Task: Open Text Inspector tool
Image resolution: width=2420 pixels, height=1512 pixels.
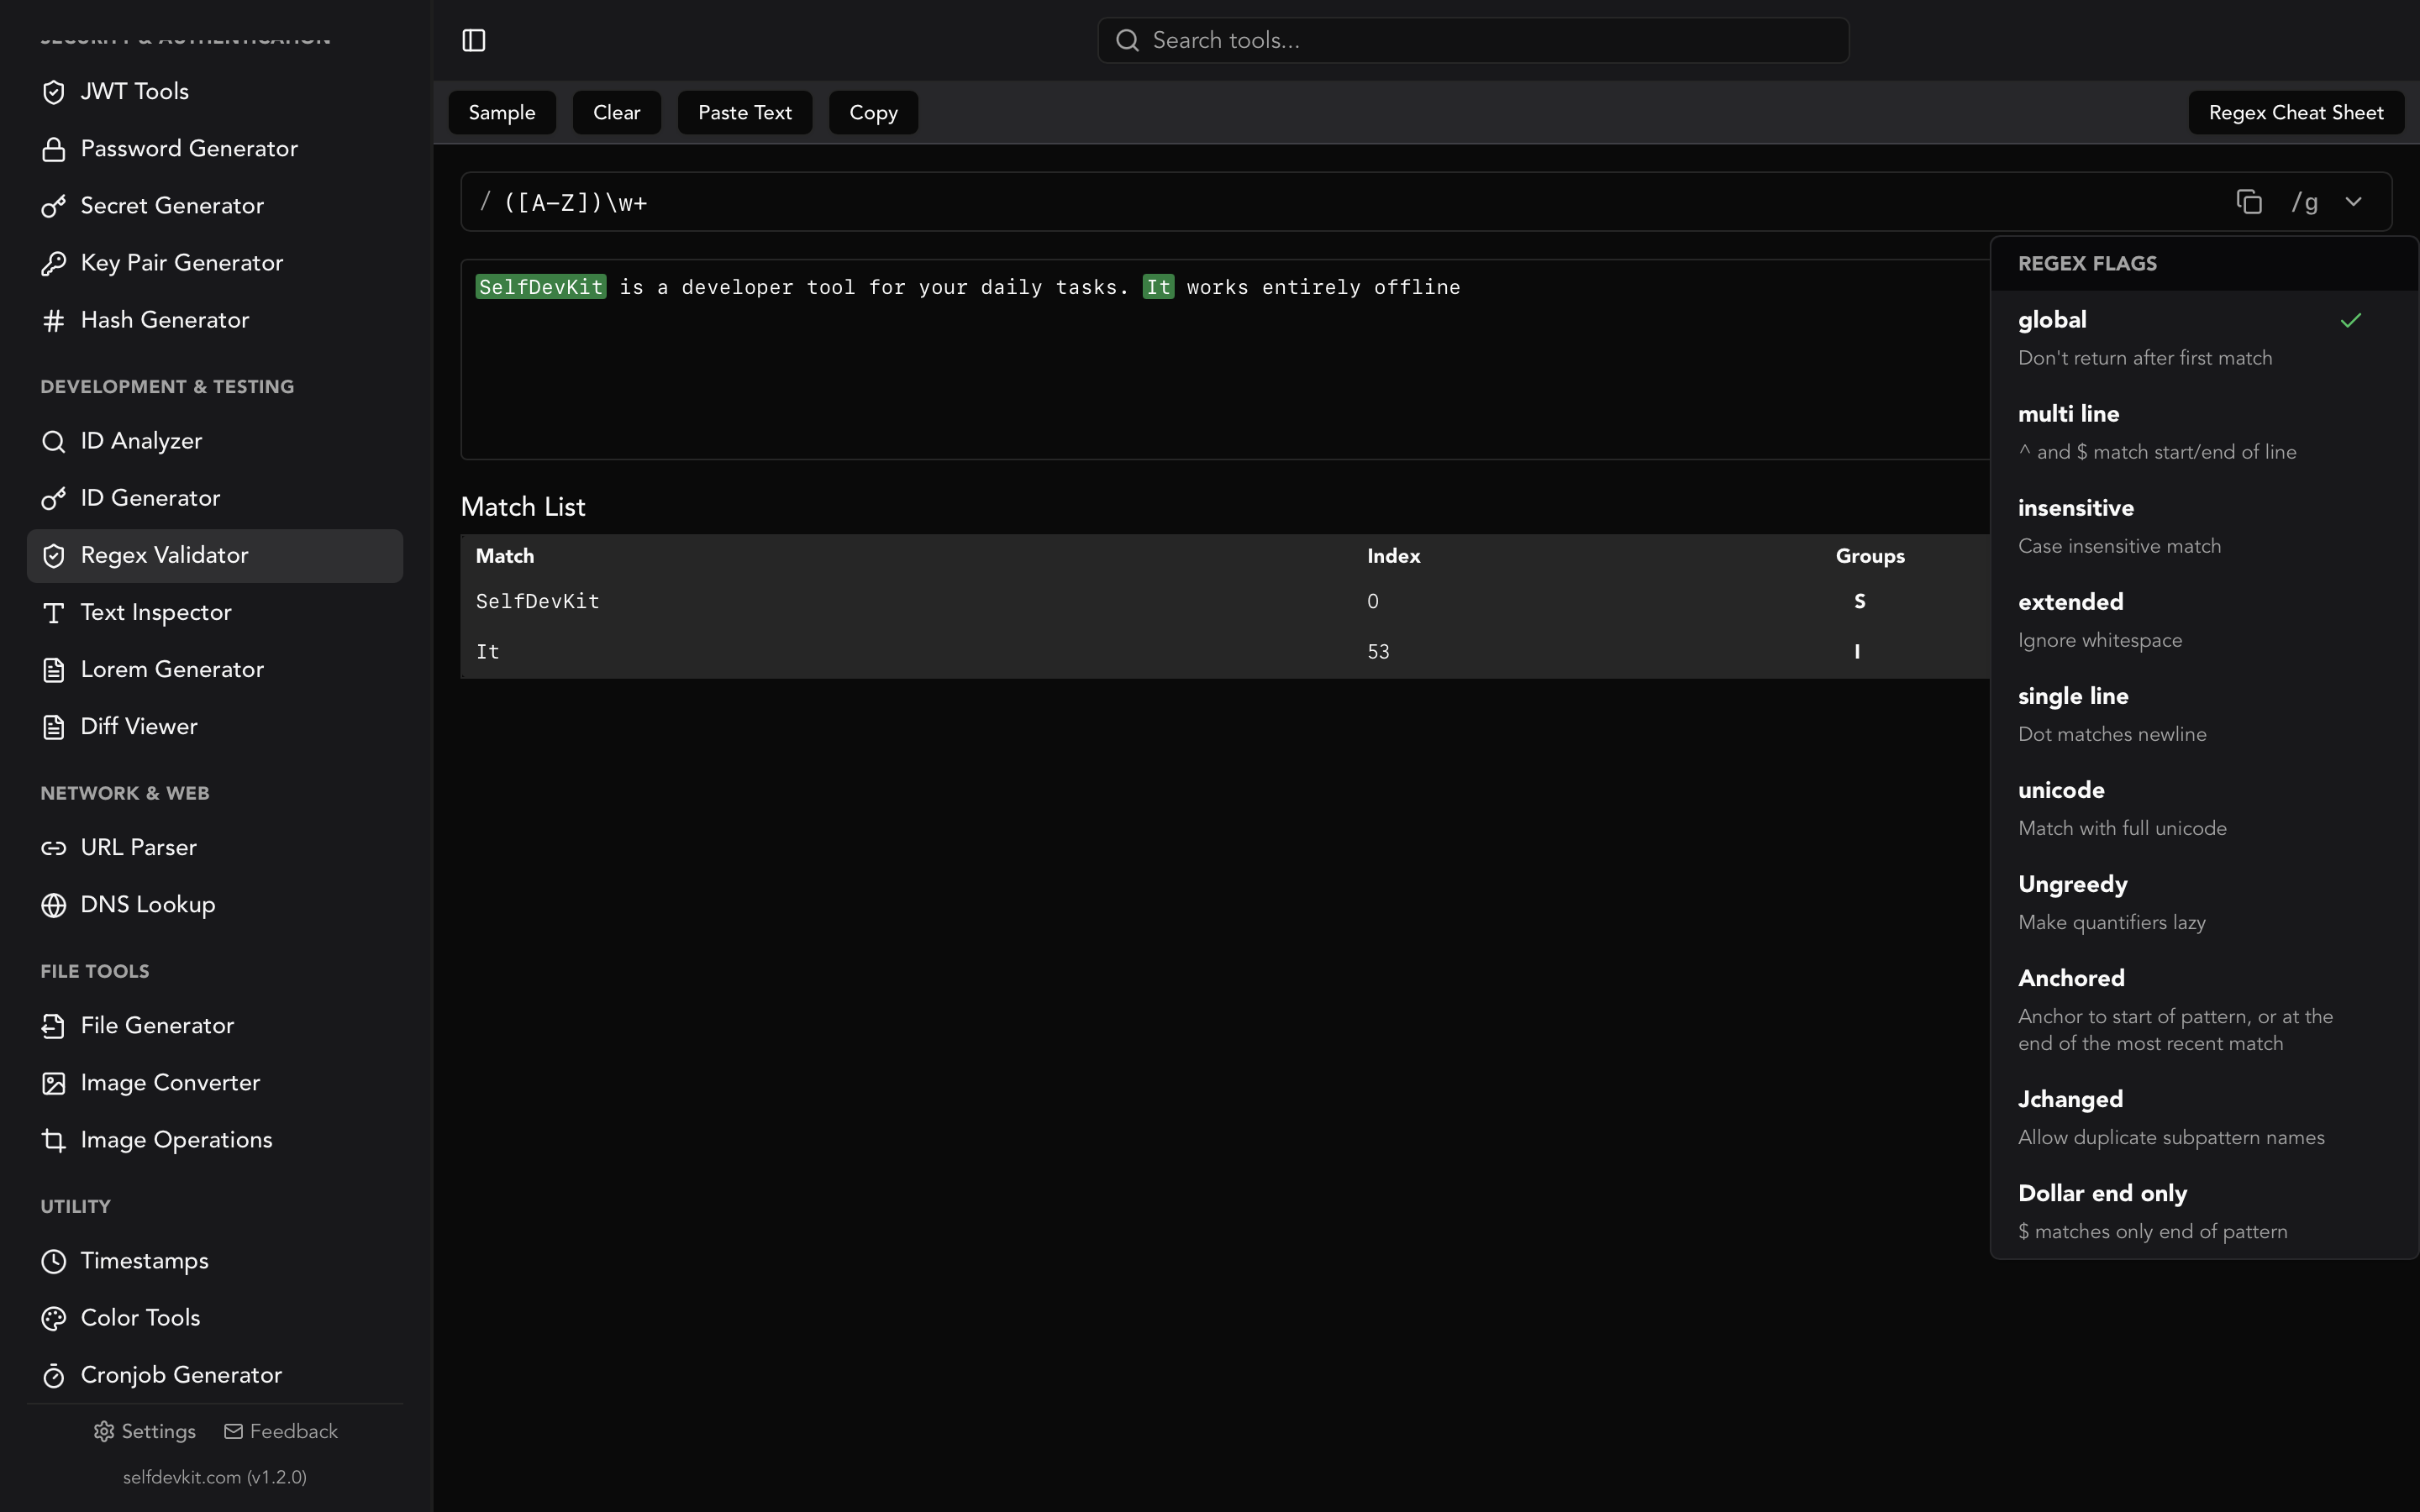Action: point(215,612)
